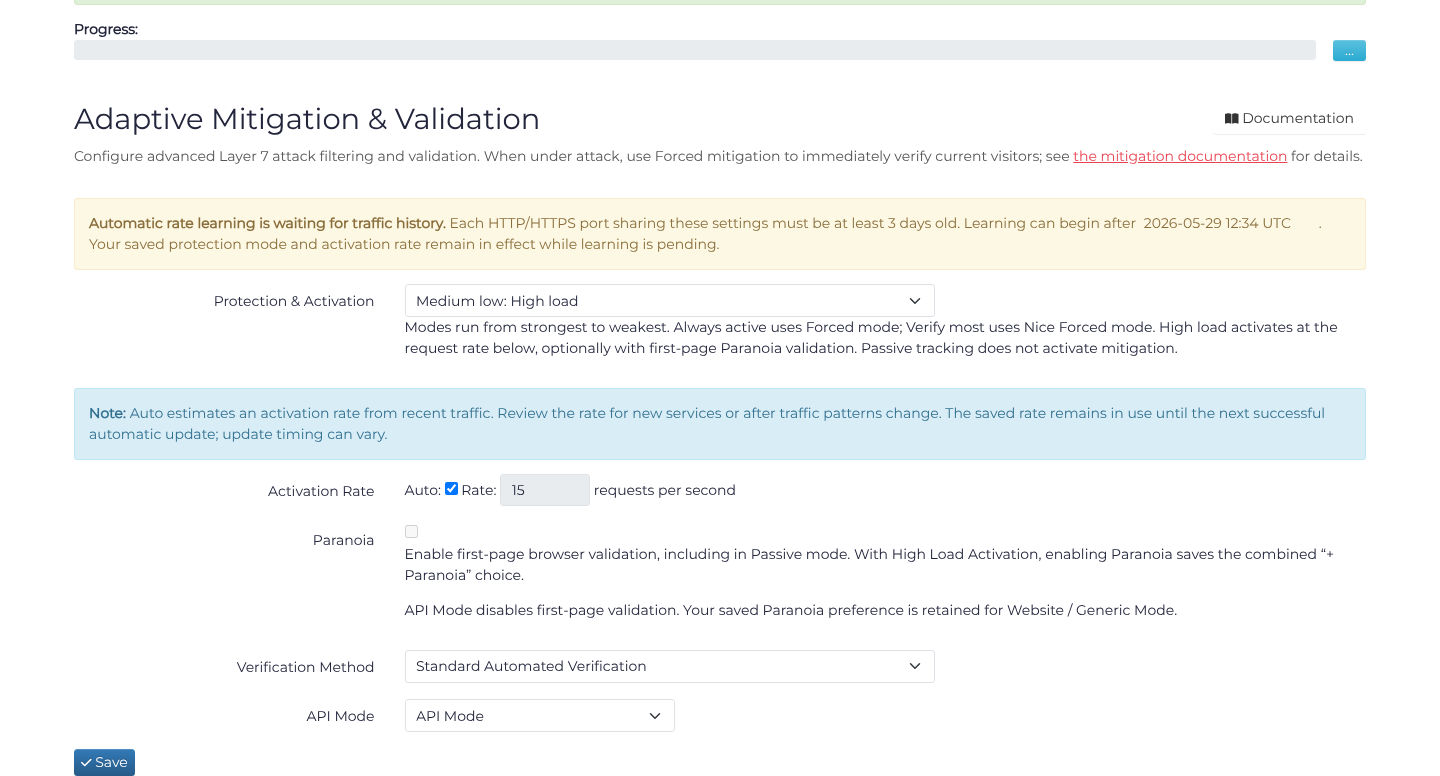The image size is (1440, 776).
Task: Expand the Verification Method dropdown
Action: click(669, 667)
